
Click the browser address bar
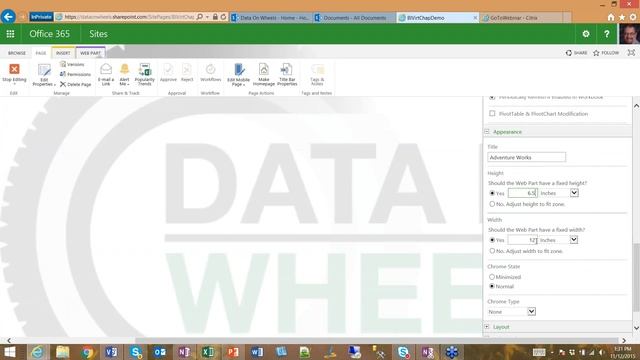click(x=129, y=17)
